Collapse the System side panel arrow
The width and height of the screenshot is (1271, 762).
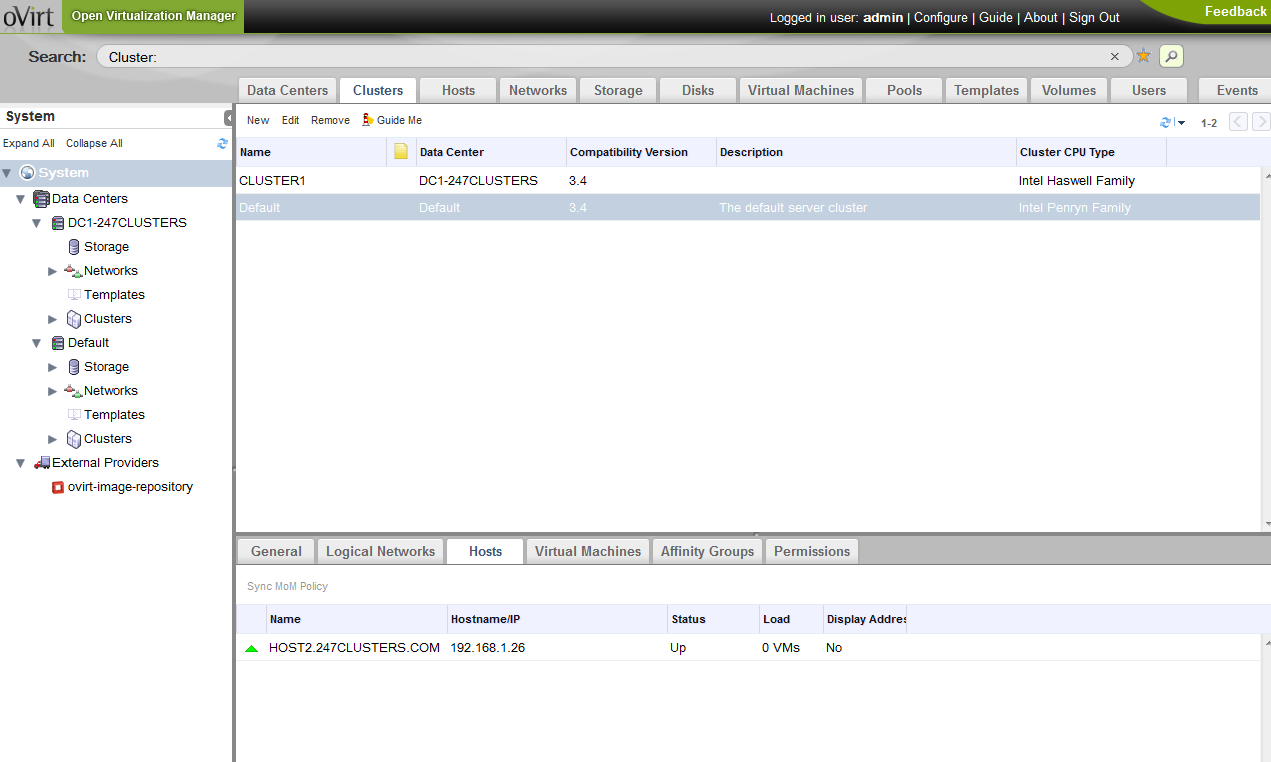(228, 117)
